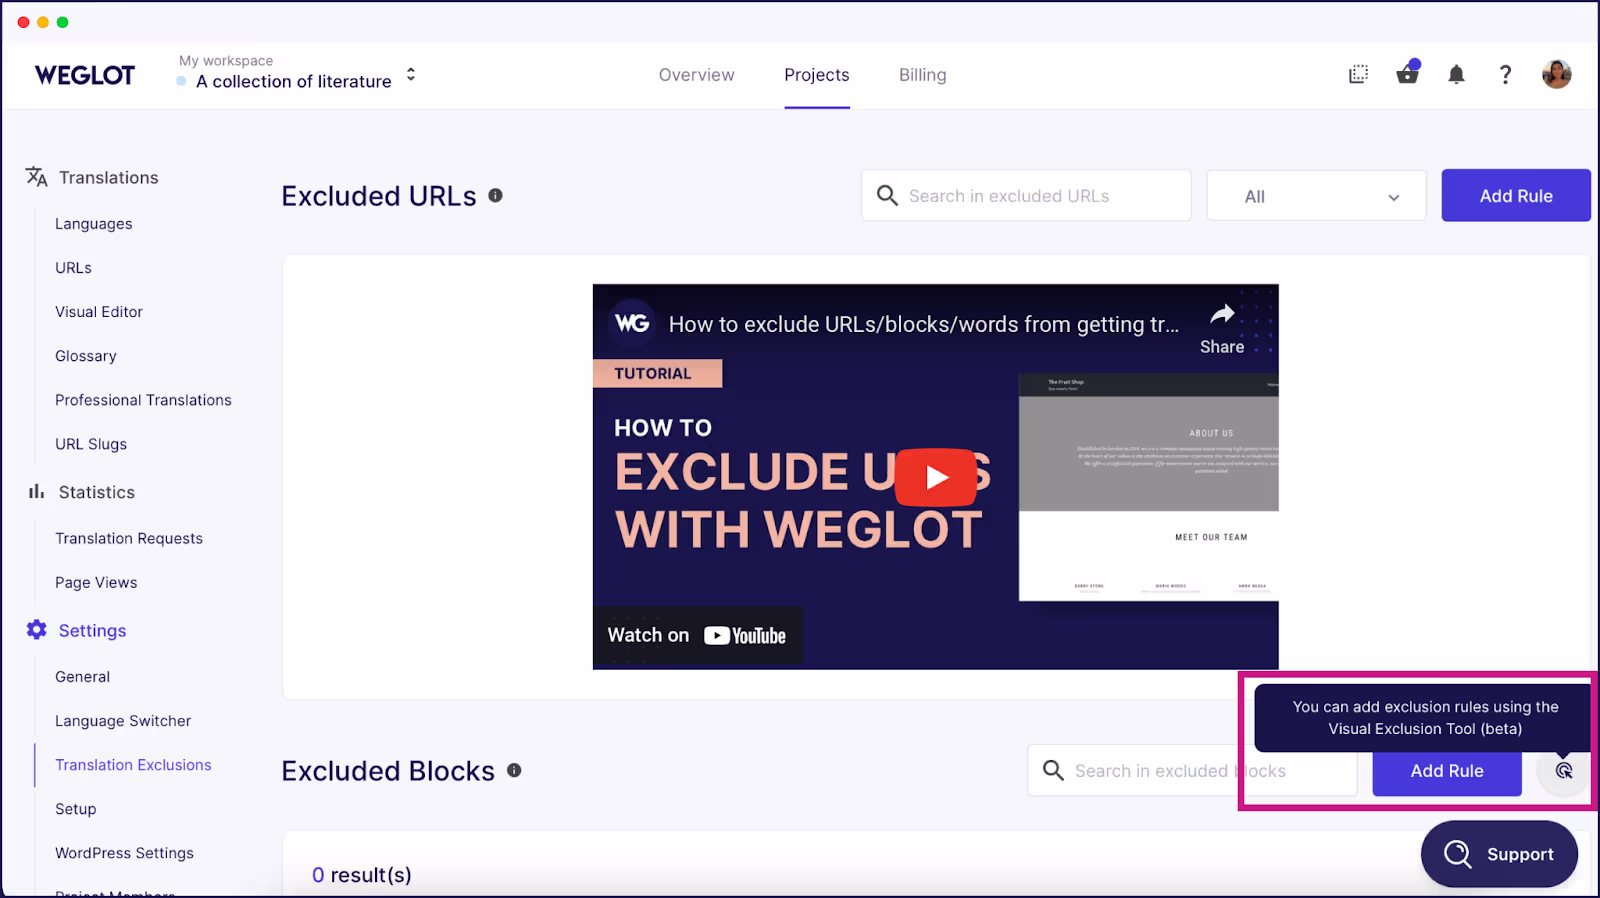Open Support chat button
Viewport: 1600px width, 898px height.
click(1499, 854)
